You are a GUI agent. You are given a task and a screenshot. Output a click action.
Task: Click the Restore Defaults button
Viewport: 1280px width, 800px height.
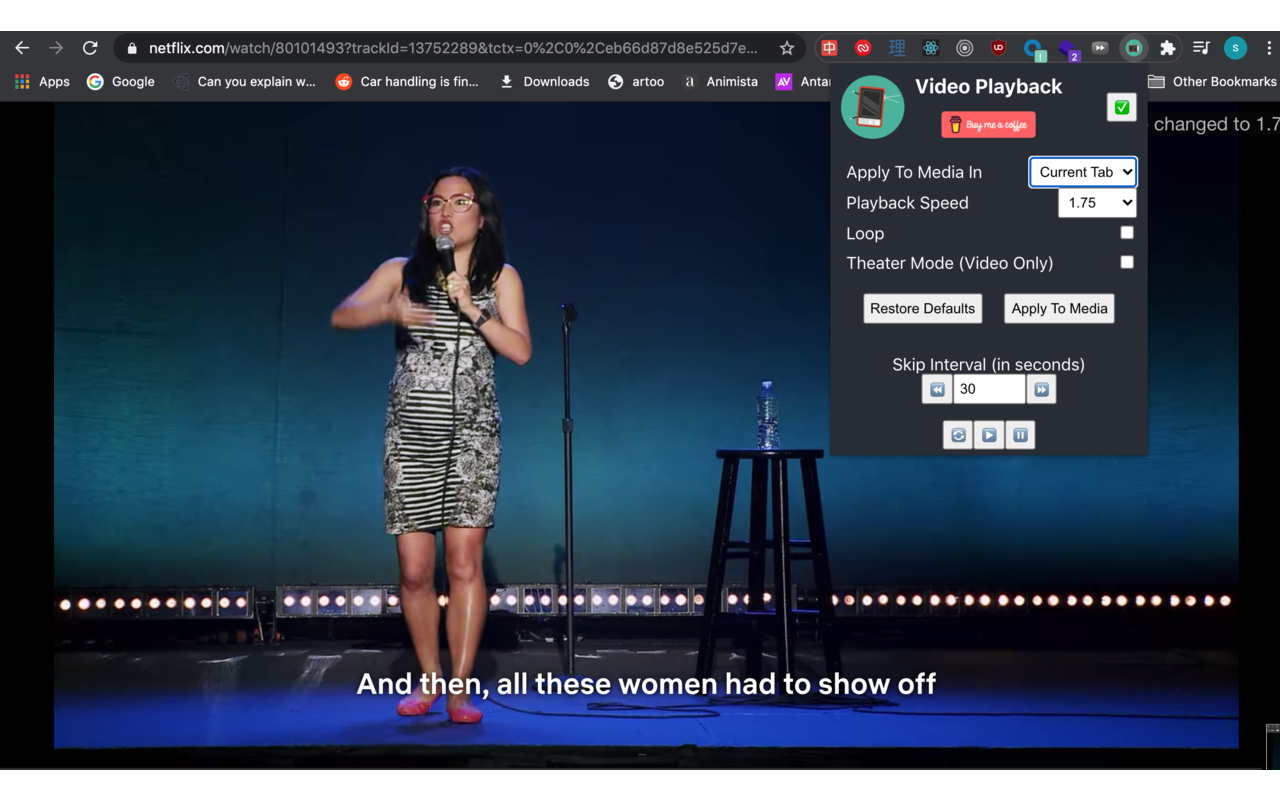(922, 308)
